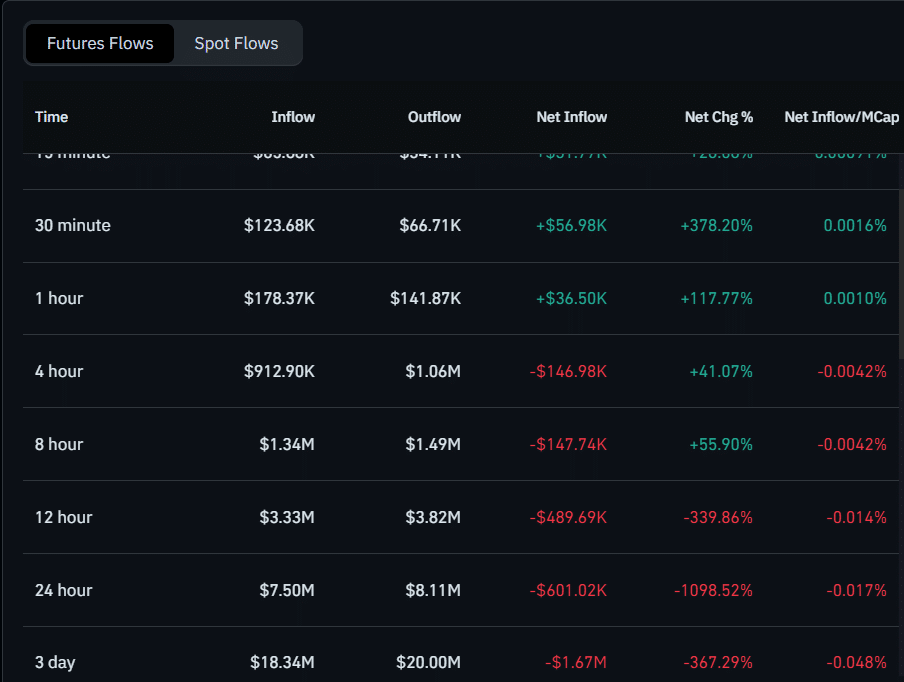Click the -1098.52% net change value
Viewport: 904px width, 682px height.
coord(714,590)
